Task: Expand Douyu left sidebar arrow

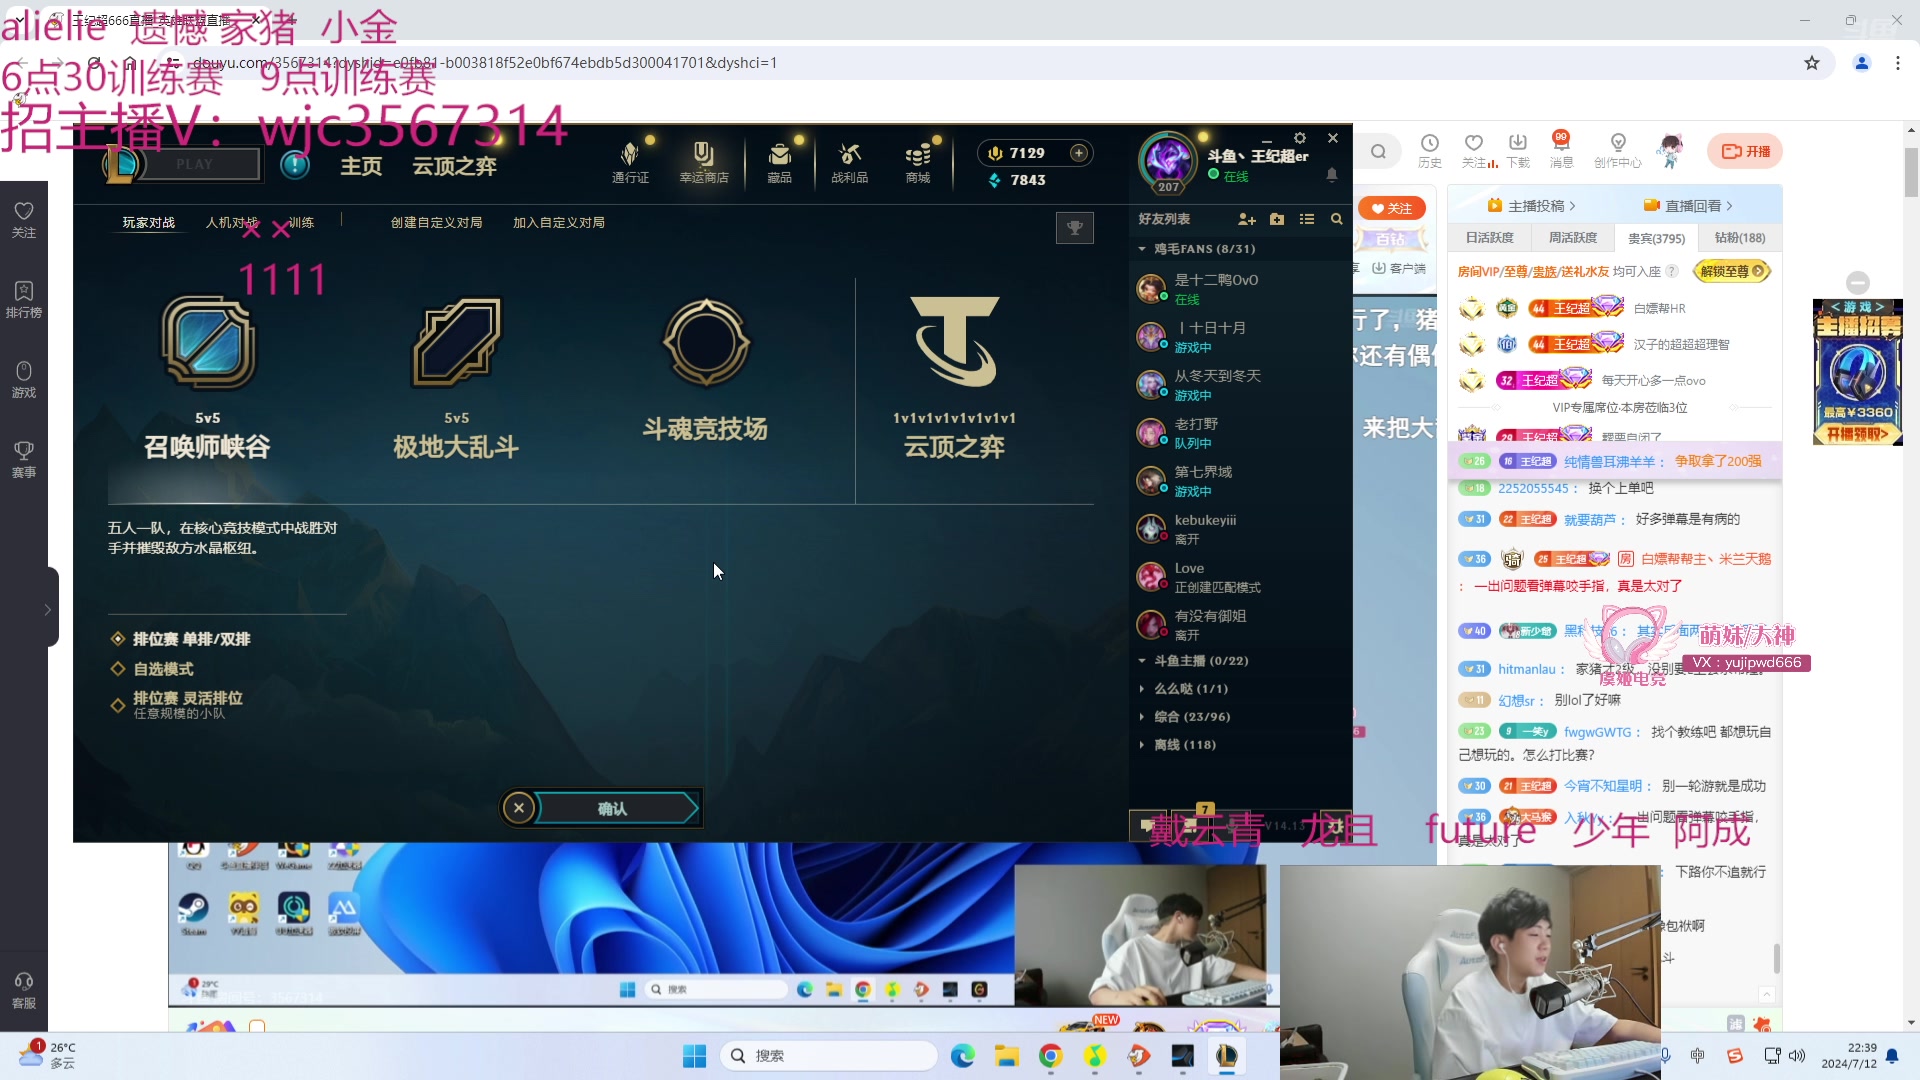Action: pos(47,609)
